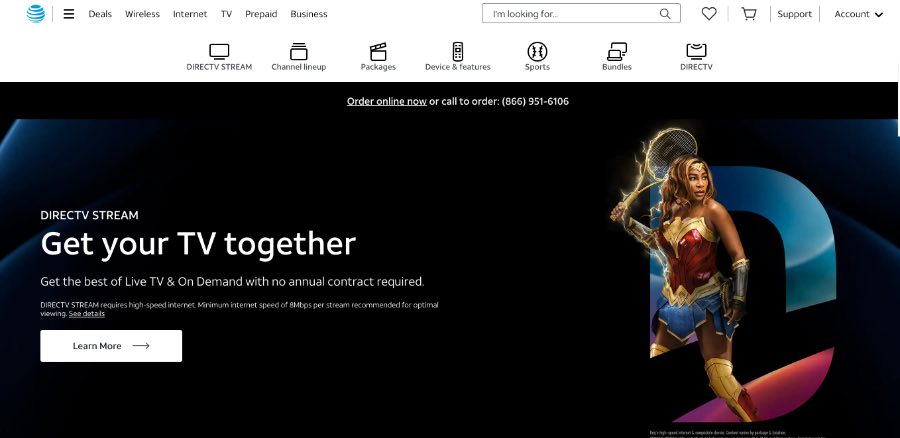
Task: Select the Device & features label
Action: point(457,67)
